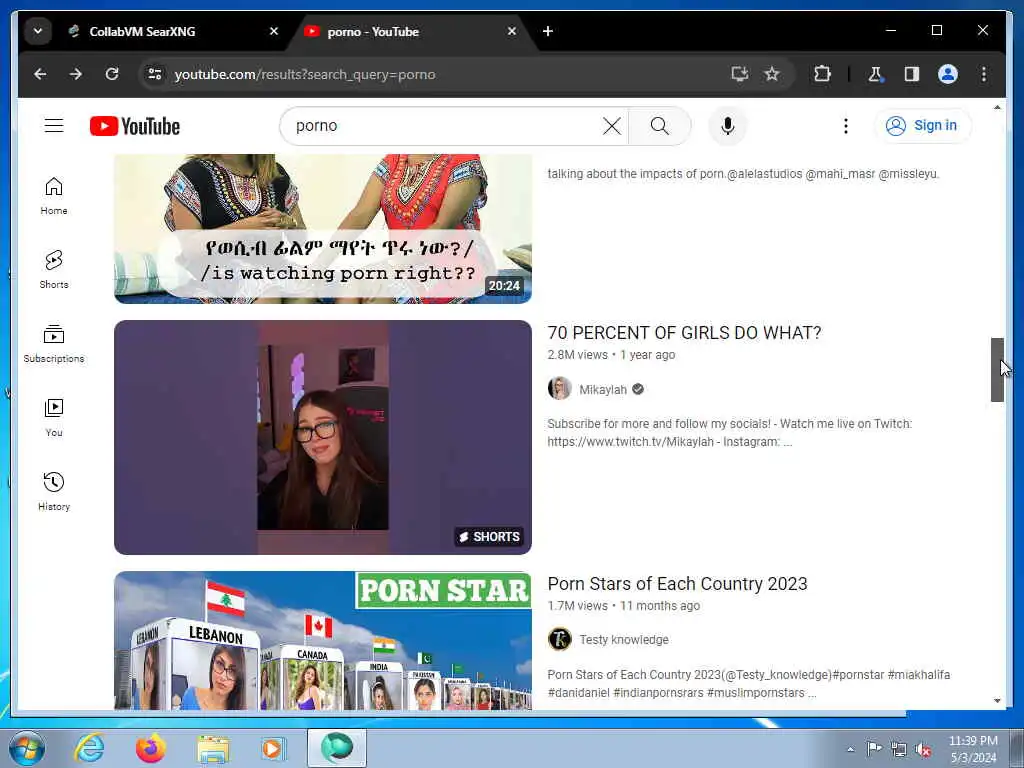
Task: Click the magnifier search button
Action: (x=660, y=126)
